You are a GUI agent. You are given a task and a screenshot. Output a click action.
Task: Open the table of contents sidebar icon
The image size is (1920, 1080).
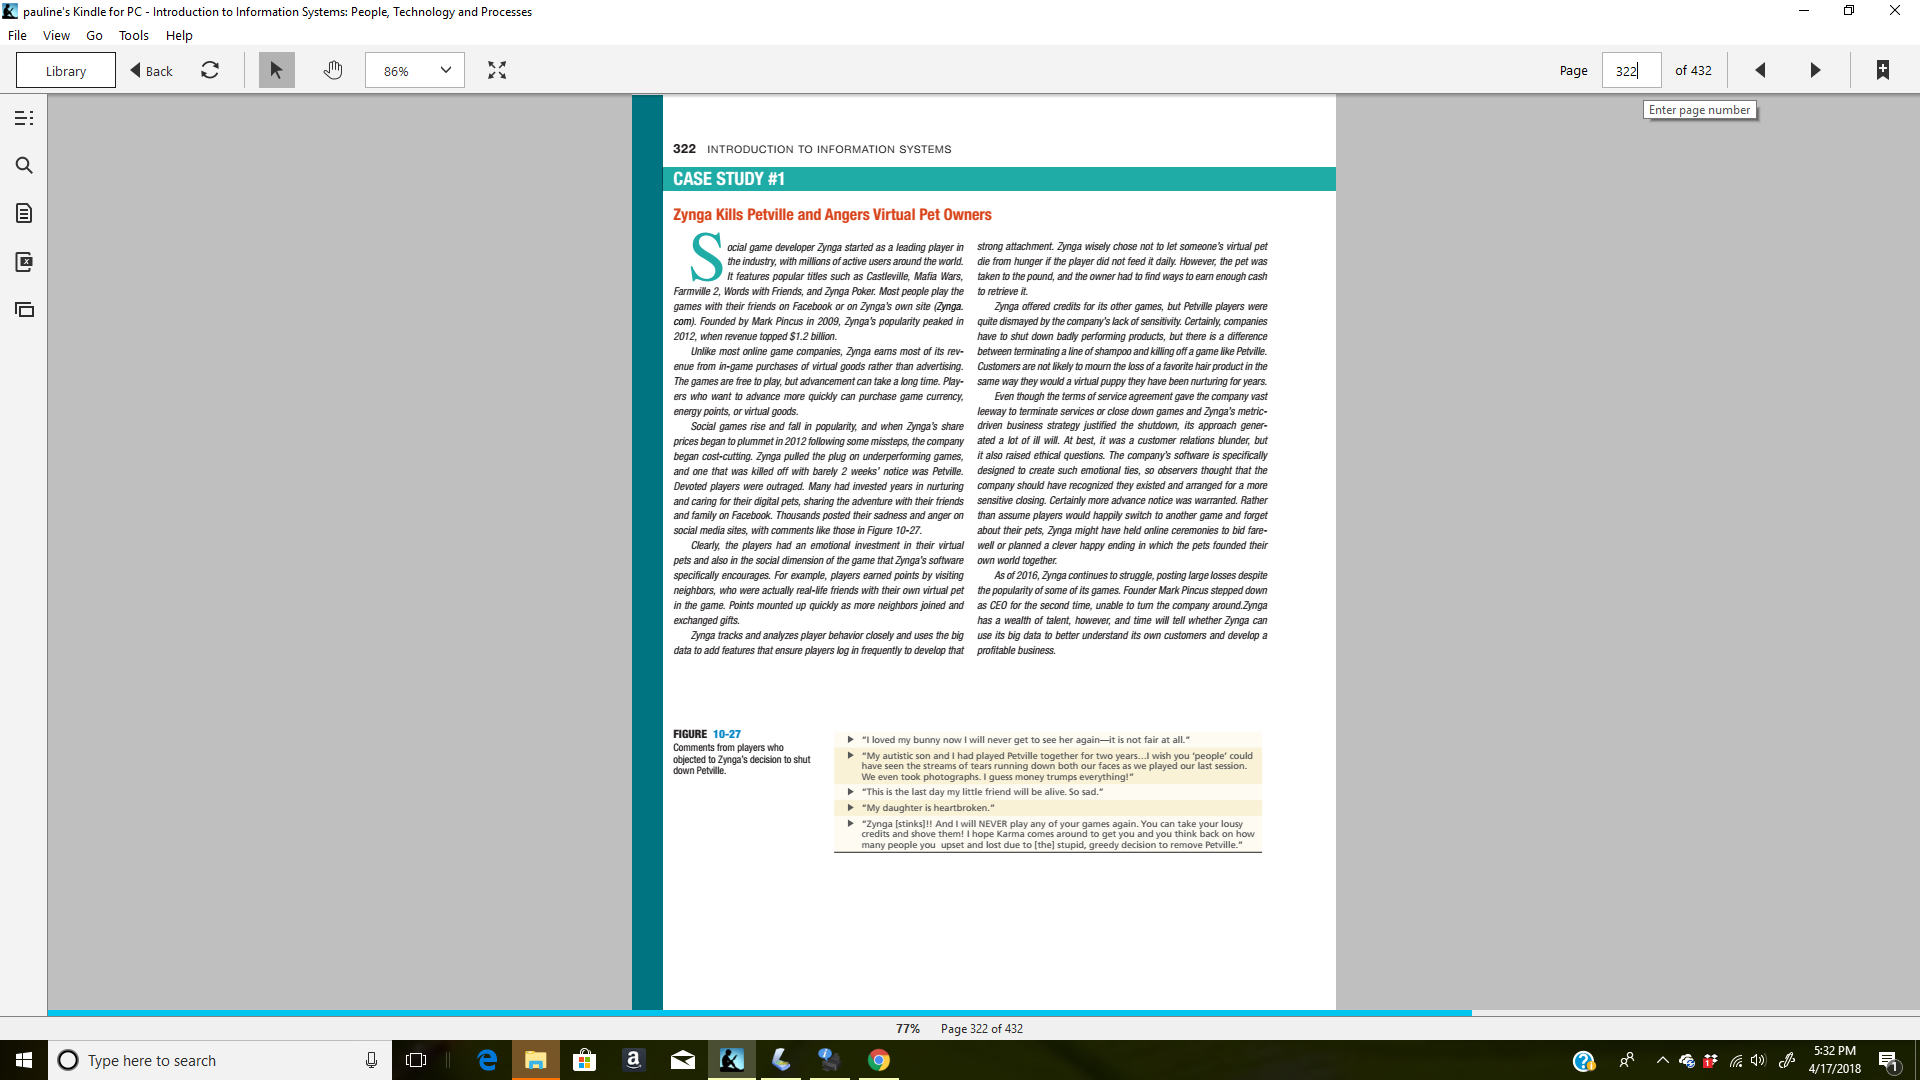coord(24,118)
